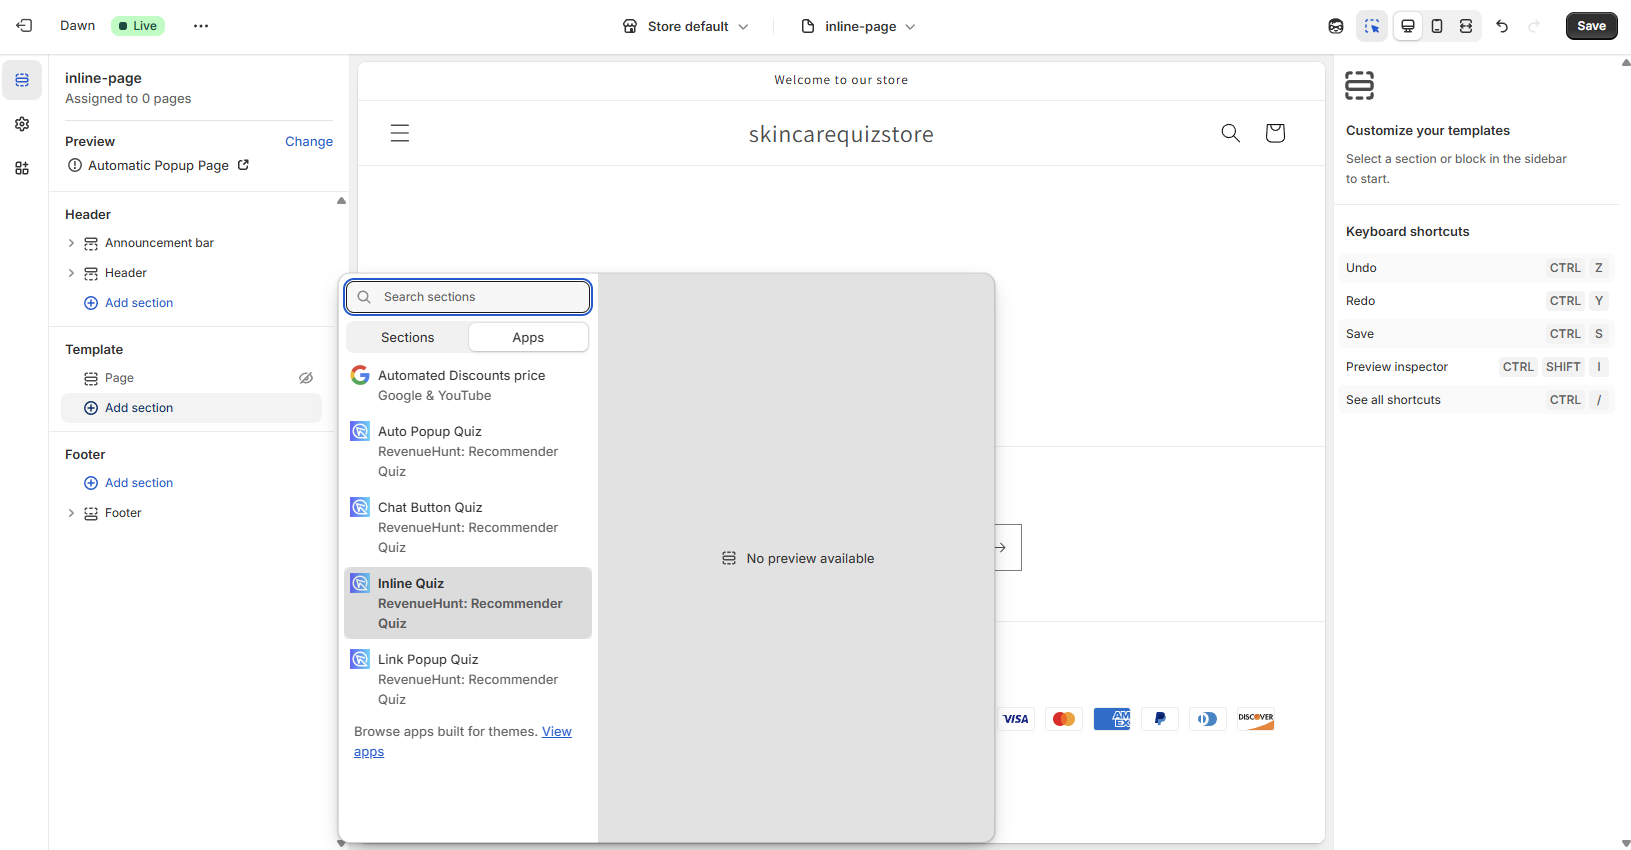This screenshot has height=850, width=1631.
Task: Click the Search sections input field
Action: [x=480, y=297]
